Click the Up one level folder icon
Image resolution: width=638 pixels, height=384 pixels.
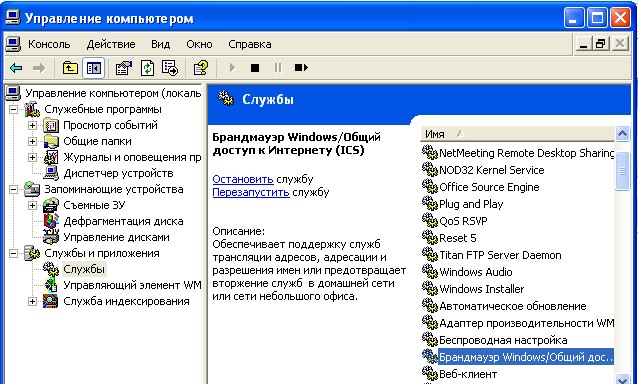70,68
